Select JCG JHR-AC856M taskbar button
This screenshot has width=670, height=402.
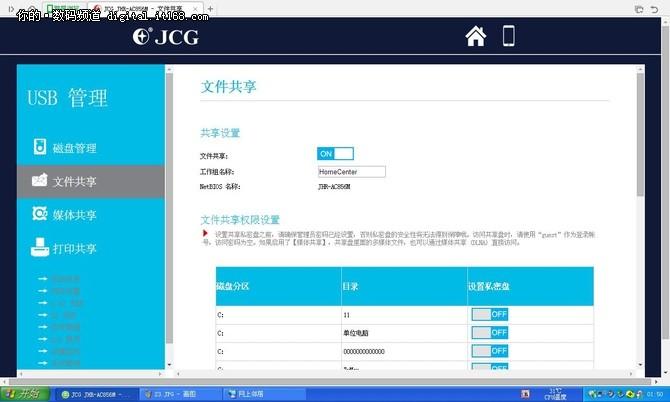tap(96, 394)
